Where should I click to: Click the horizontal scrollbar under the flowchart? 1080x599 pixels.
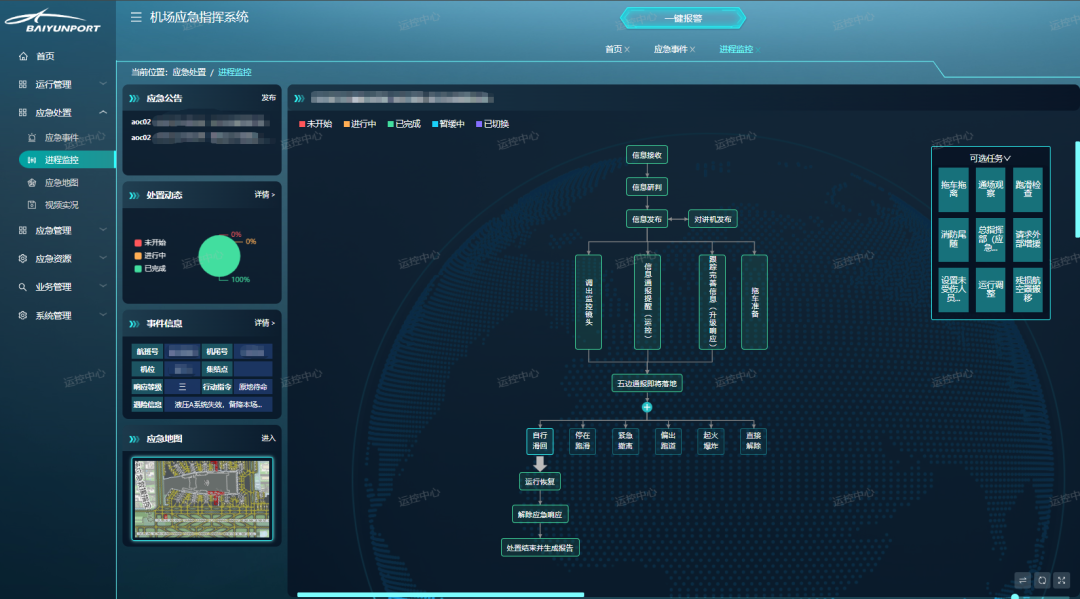(x=441, y=594)
